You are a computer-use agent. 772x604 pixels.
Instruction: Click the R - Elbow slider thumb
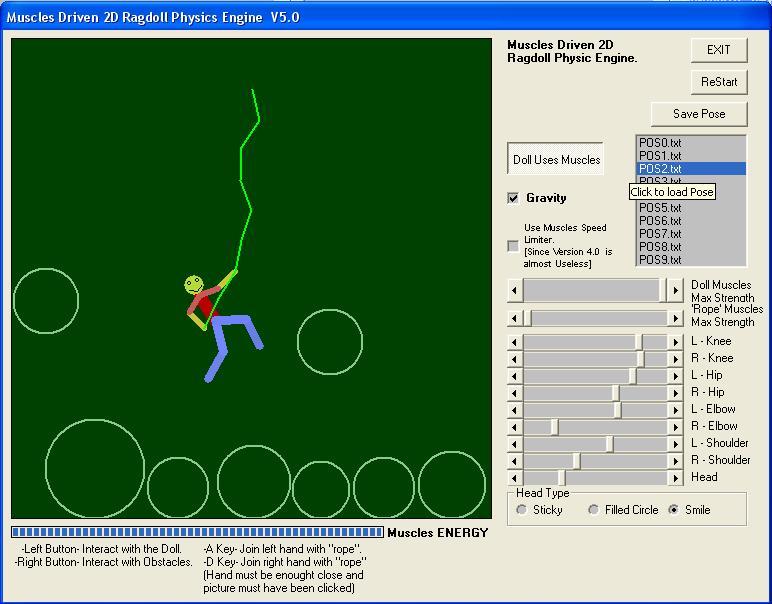pyautogui.click(x=555, y=427)
